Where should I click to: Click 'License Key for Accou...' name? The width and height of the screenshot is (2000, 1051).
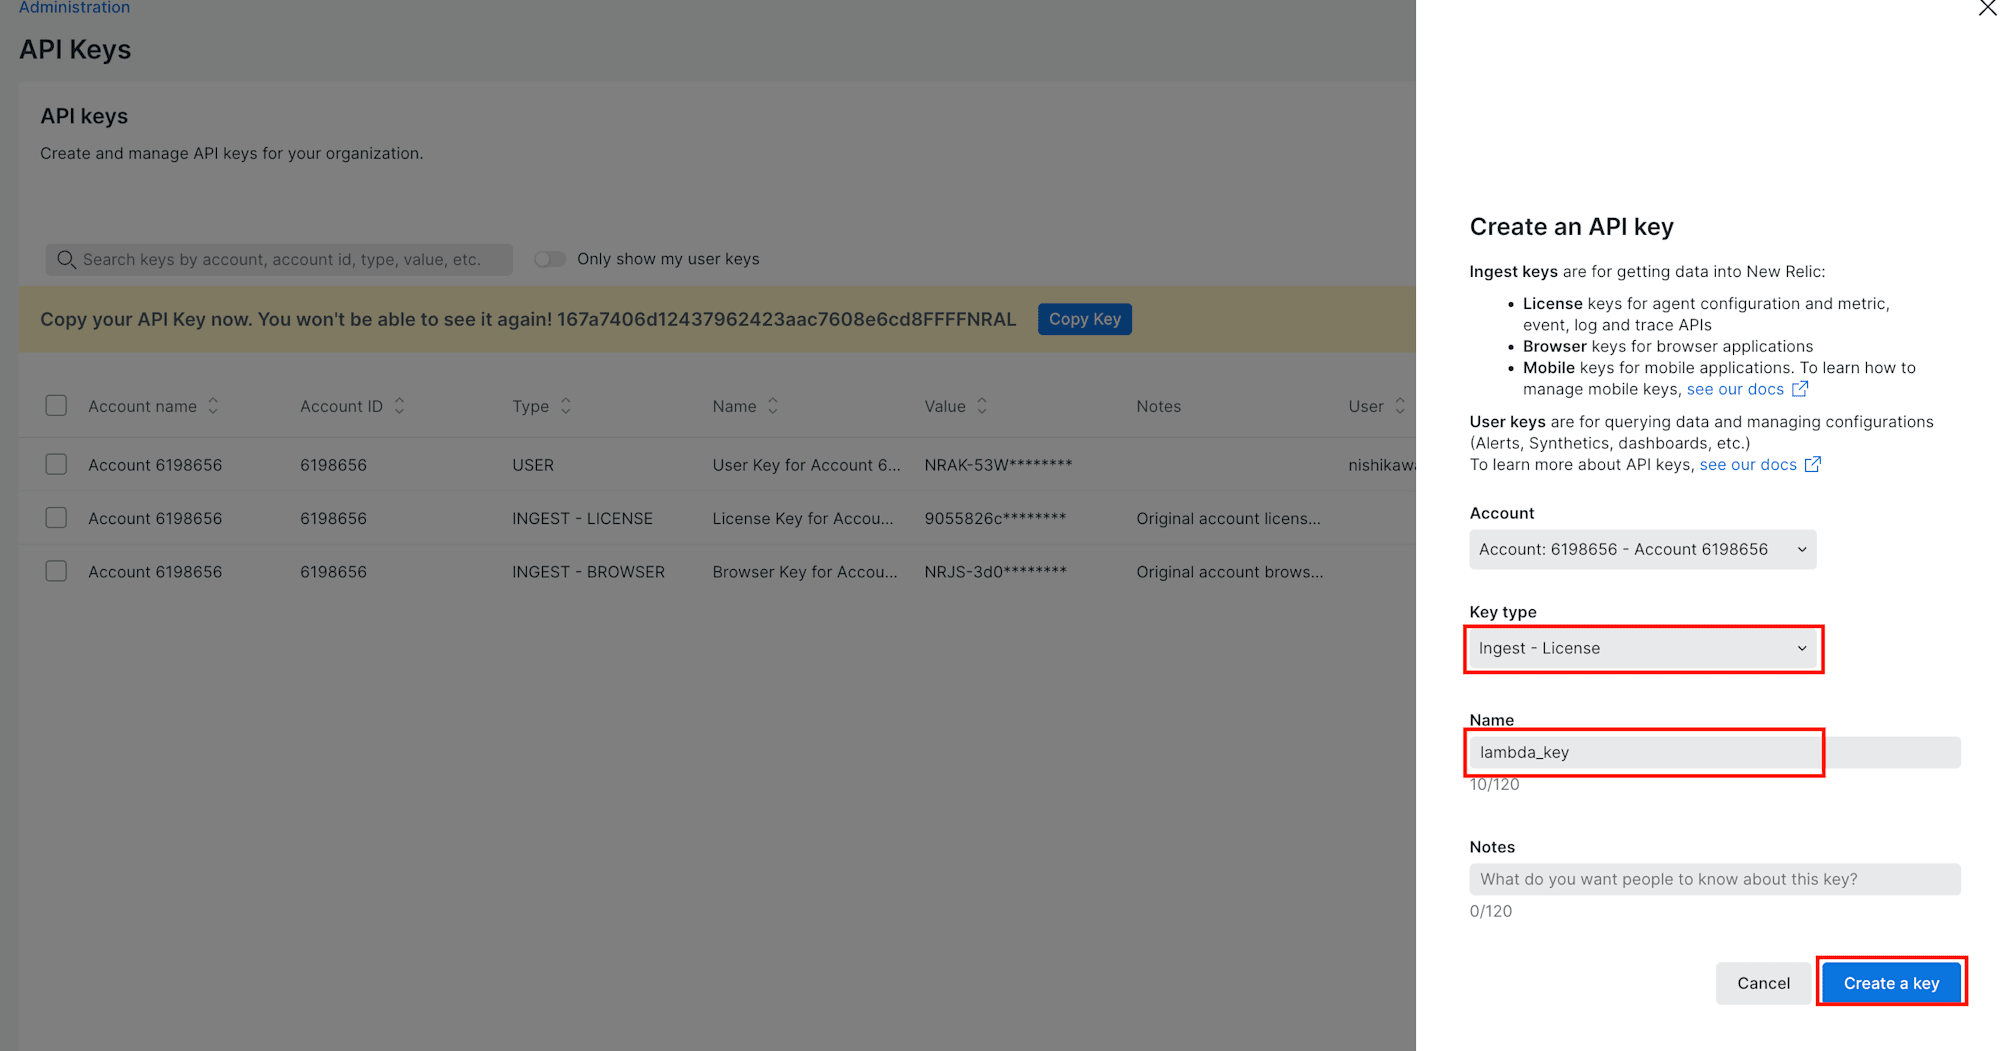coord(803,518)
